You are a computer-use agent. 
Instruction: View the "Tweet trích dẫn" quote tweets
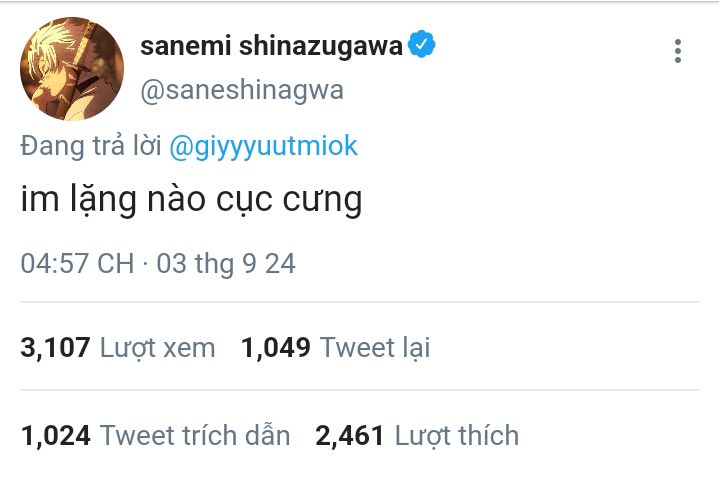[x=195, y=435]
